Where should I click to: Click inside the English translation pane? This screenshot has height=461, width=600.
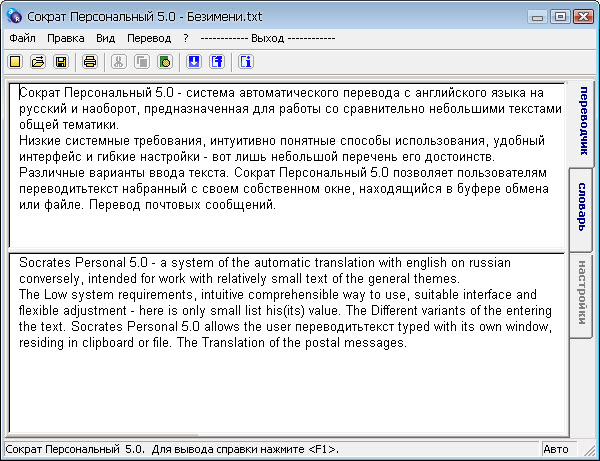click(287, 343)
